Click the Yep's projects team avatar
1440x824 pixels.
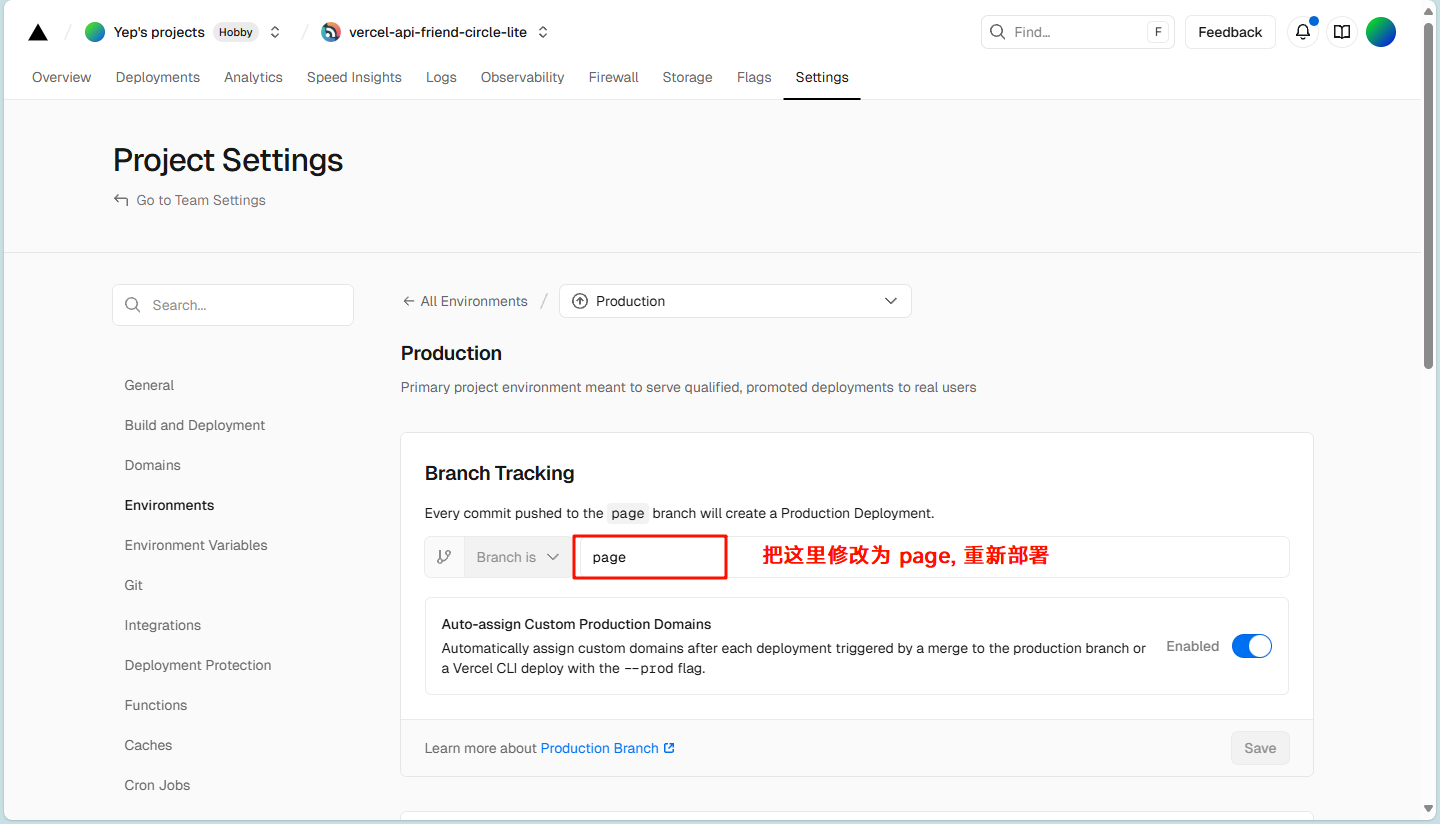click(x=95, y=32)
